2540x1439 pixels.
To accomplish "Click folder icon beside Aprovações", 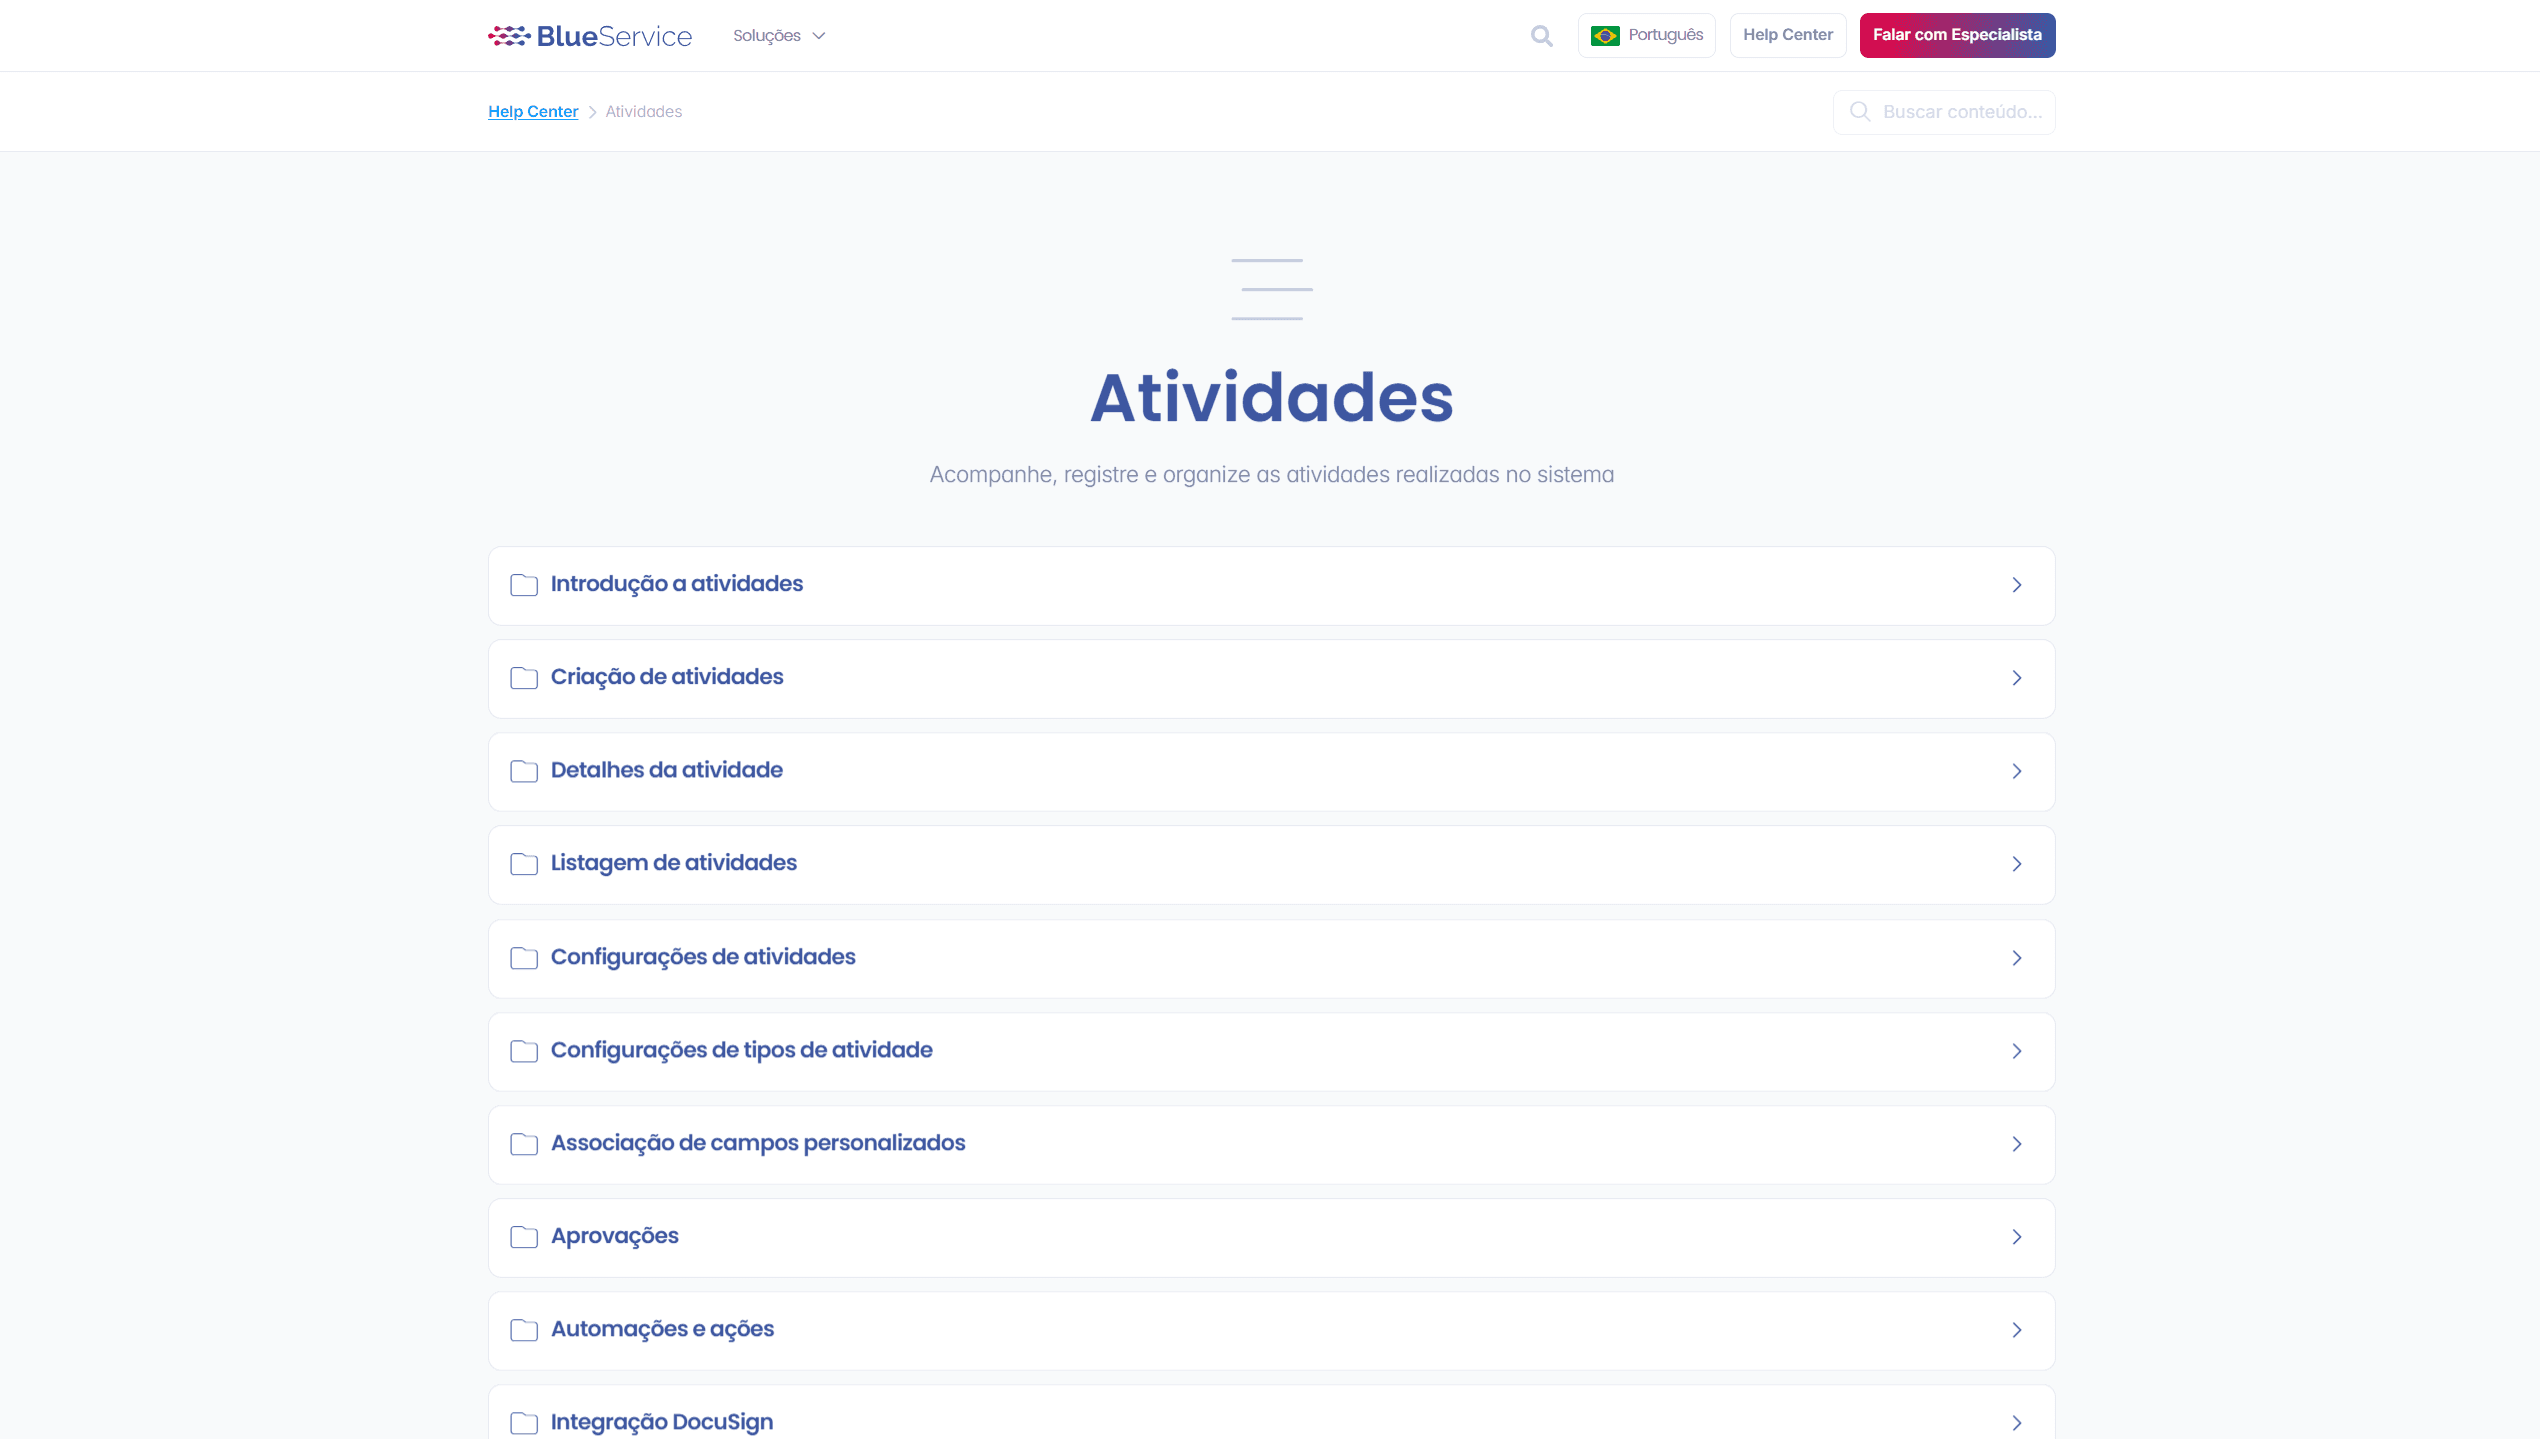I will 523,1237.
